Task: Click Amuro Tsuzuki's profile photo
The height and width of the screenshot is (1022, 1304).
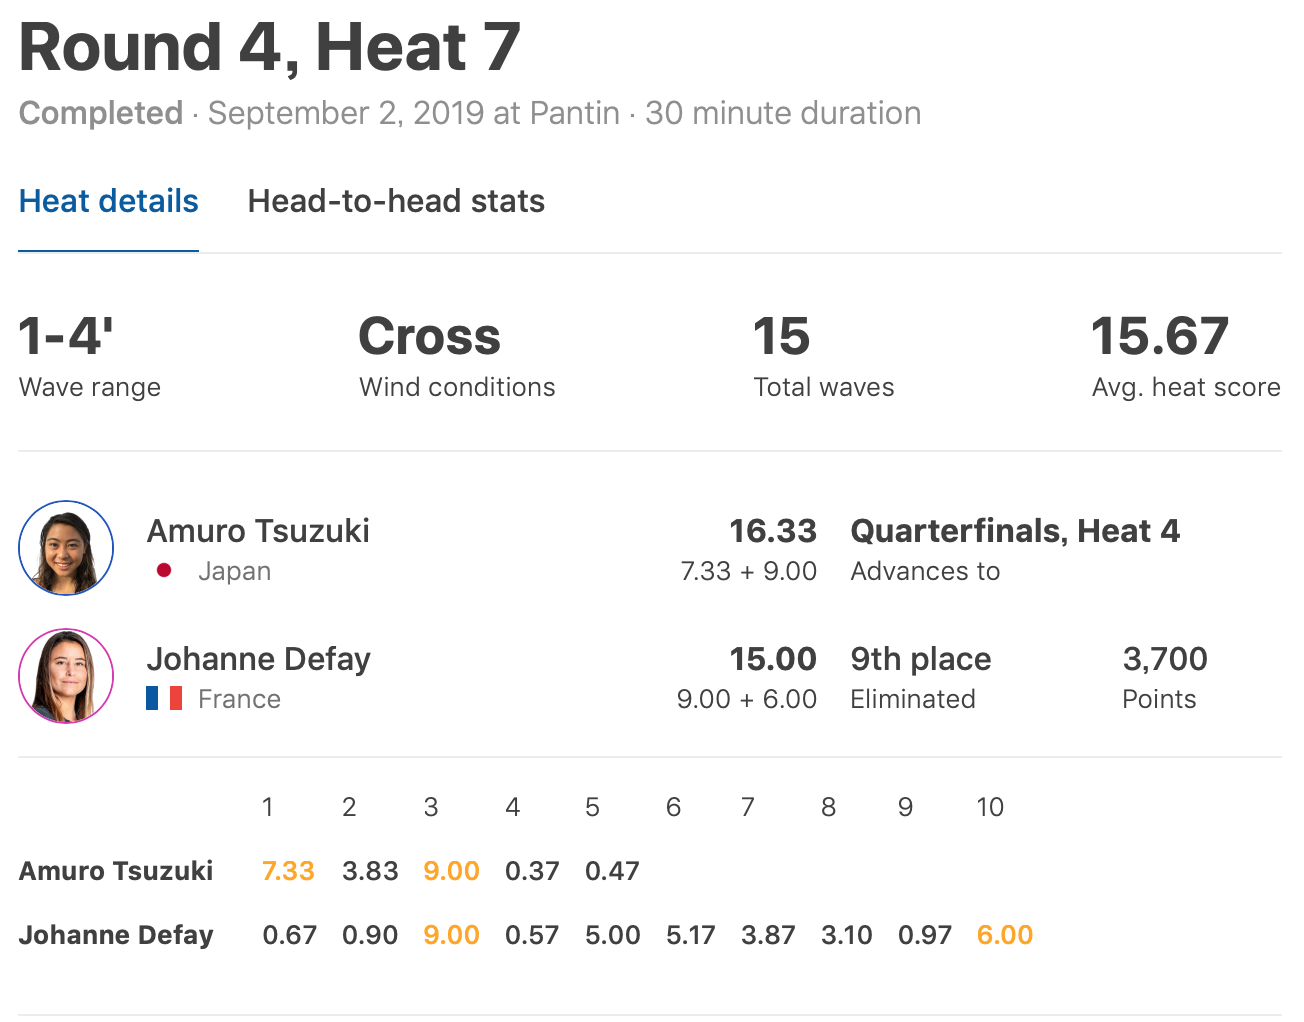Action: click(x=66, y=548)
